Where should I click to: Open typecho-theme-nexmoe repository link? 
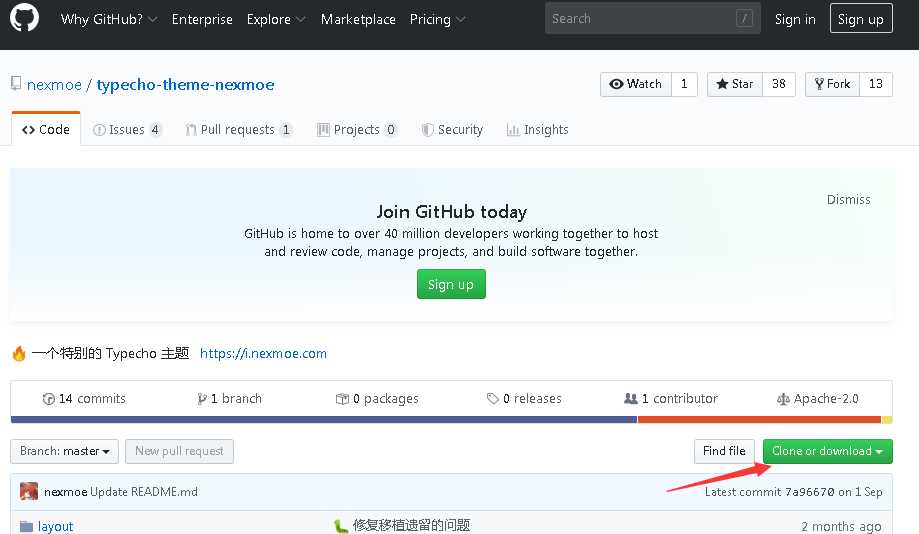pyautogui.click(x=185, y=84)
